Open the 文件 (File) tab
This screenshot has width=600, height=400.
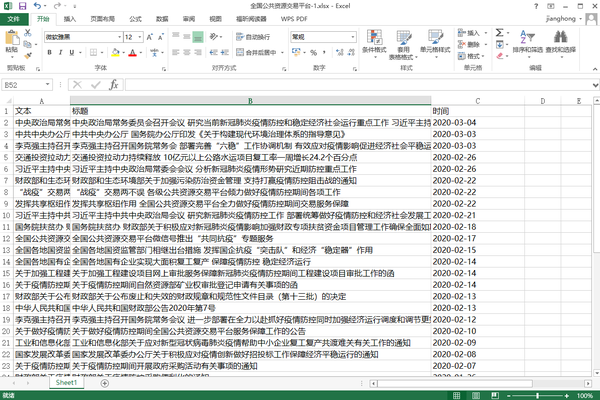(x=14, y=19)
